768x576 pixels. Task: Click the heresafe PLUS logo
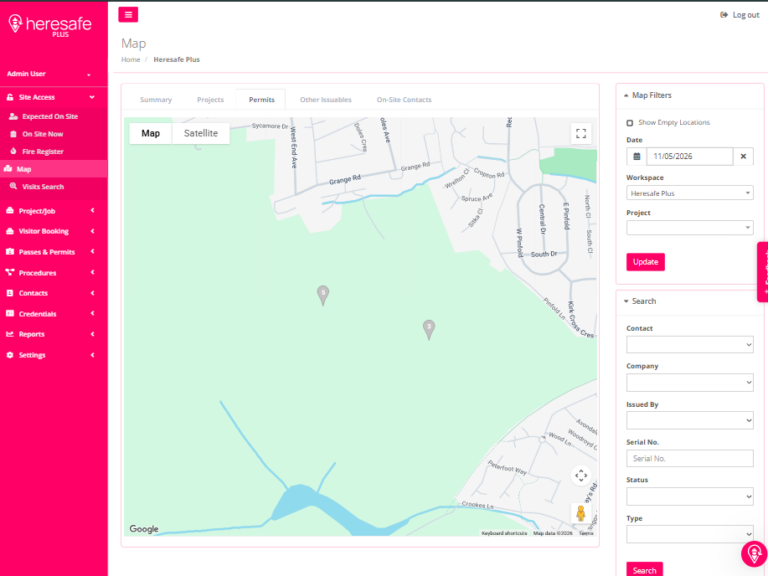(50, 25)
